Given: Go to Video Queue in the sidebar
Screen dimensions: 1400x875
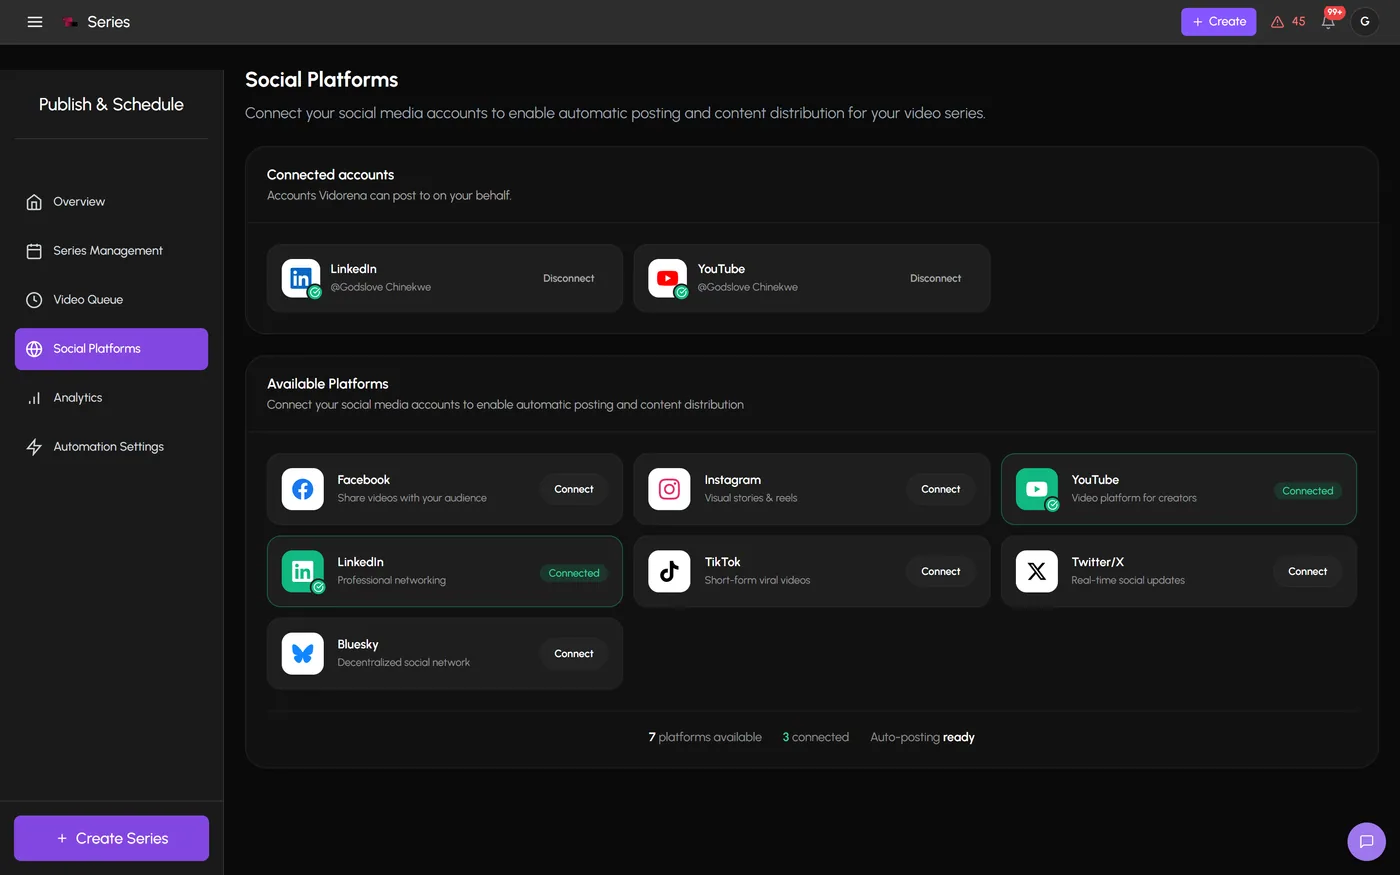Looking at the screenshot, I should (x=111, y=300).
